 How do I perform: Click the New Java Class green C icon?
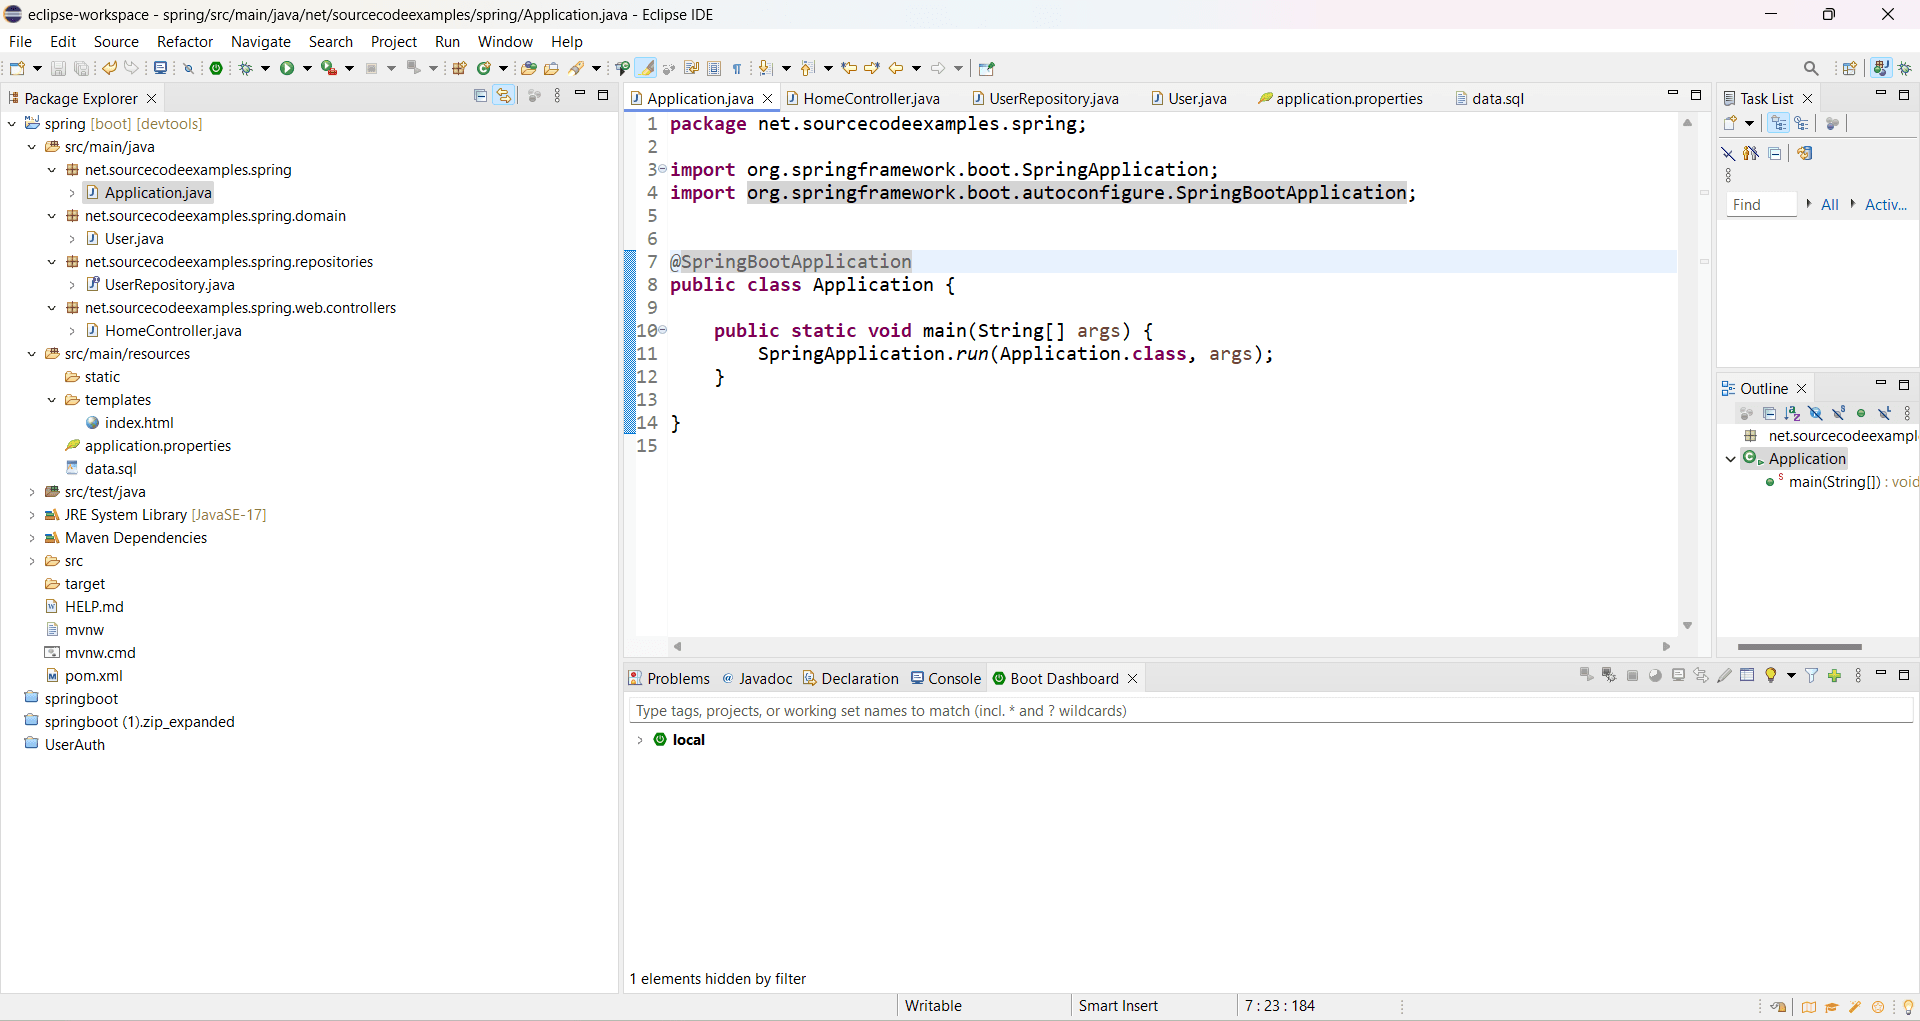(x=484, y=68)
